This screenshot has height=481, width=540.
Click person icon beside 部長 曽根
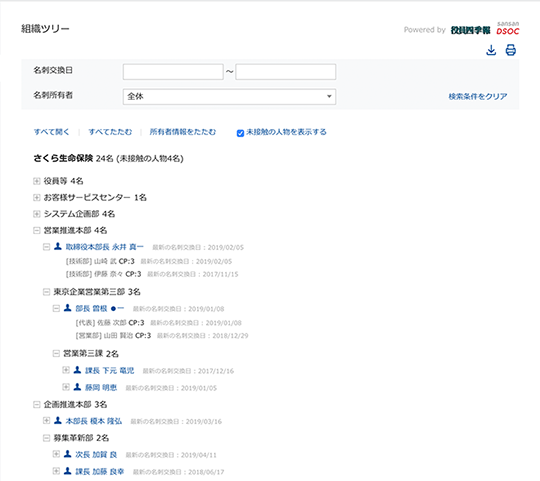68,308
